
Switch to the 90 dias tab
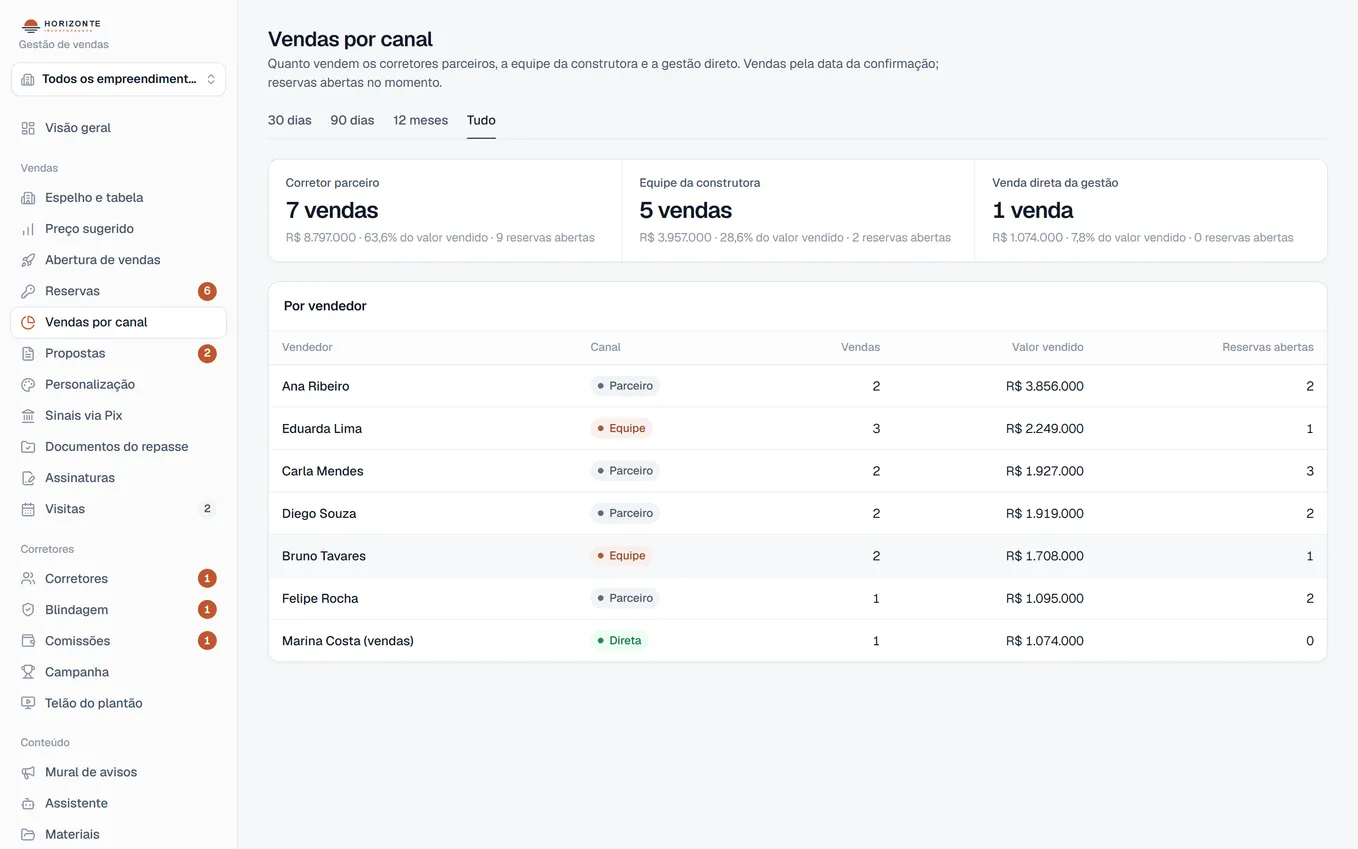click(x=352, y=120)
